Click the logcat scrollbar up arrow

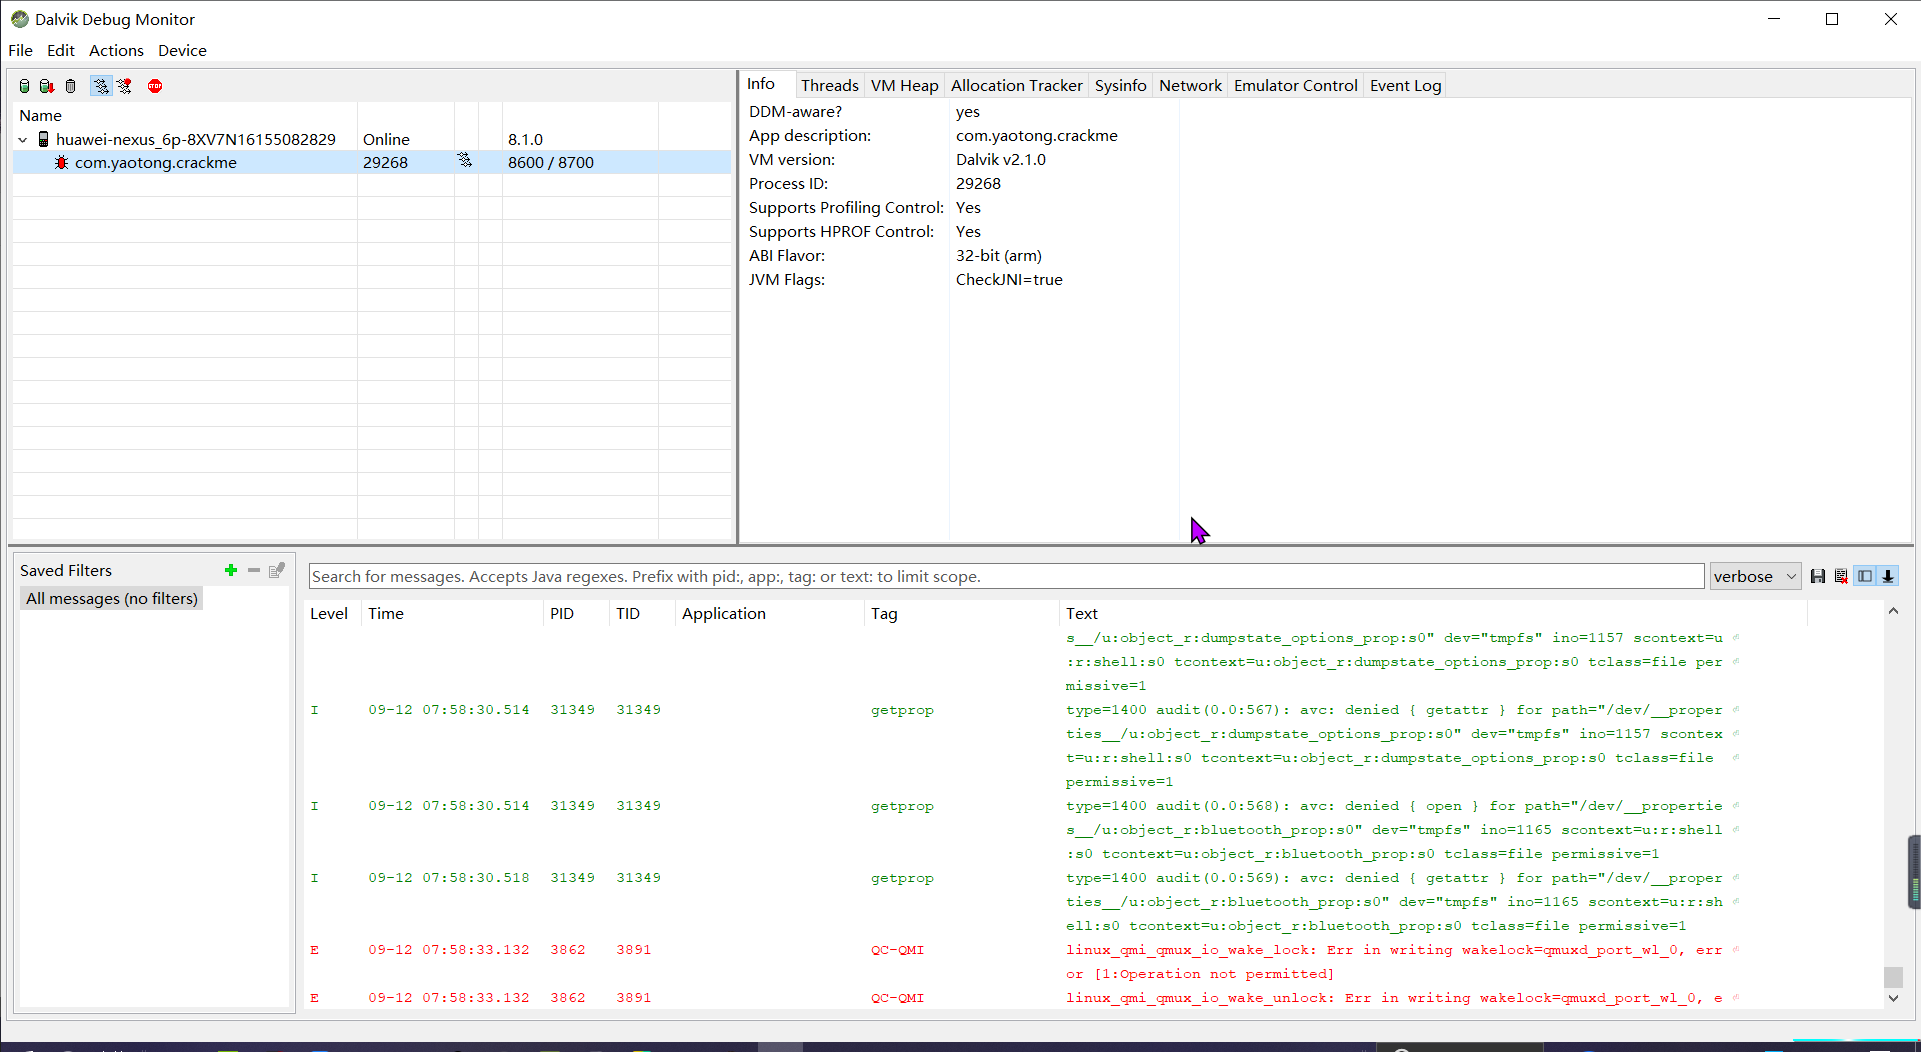point(1893,611)
